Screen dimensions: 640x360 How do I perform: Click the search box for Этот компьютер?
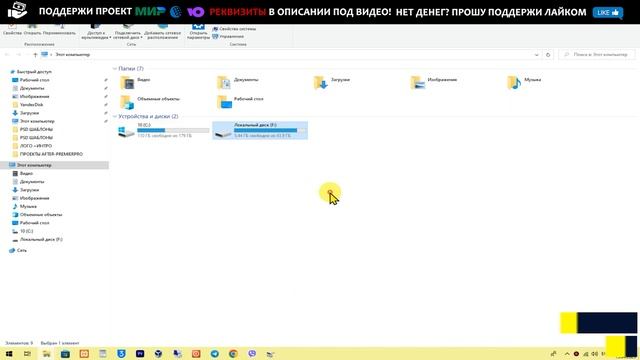click(x=597, y=54)
